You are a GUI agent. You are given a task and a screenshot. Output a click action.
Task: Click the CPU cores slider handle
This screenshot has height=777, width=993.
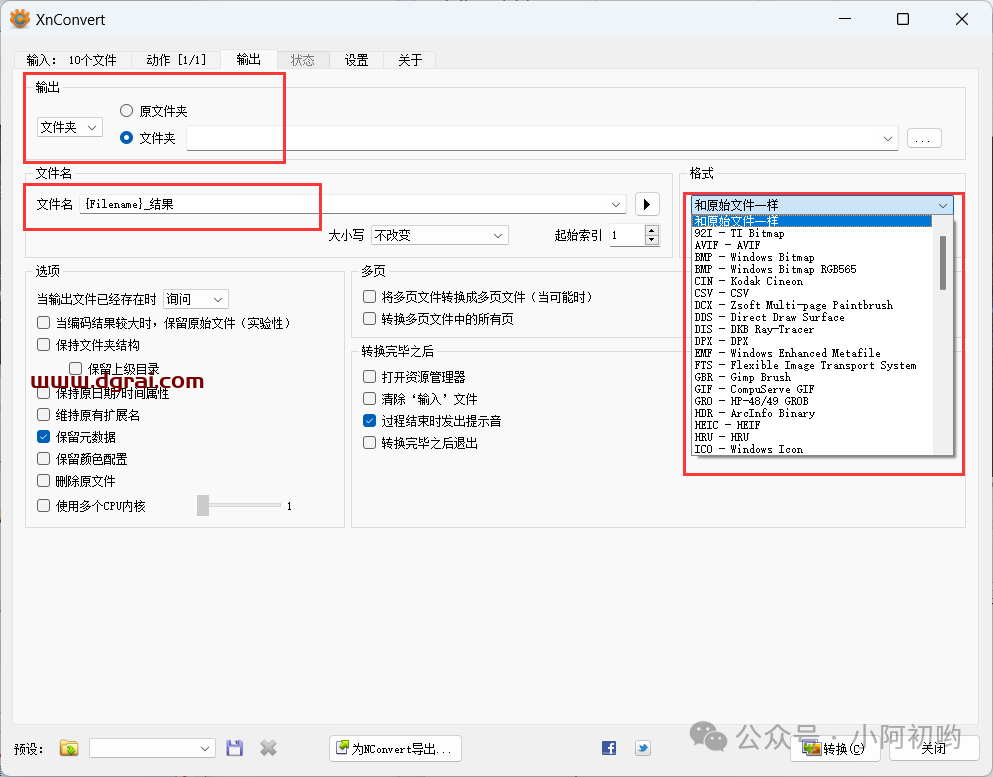pos(203,505)
